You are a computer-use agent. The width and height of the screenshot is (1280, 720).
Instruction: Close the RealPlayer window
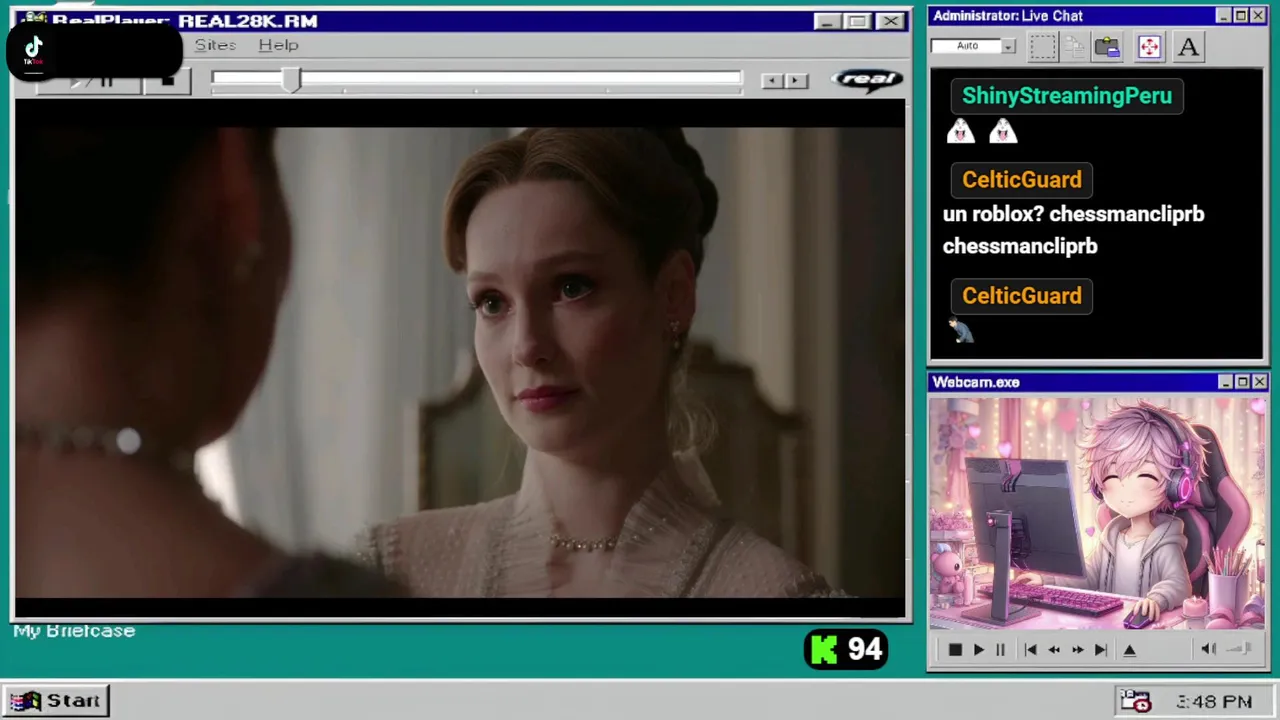tap(890, 21)
